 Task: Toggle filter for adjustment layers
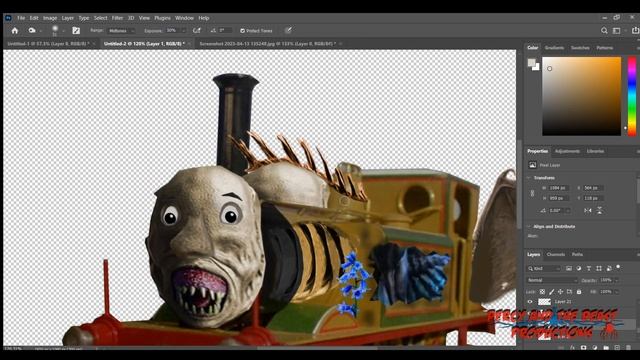pos(579,269)
